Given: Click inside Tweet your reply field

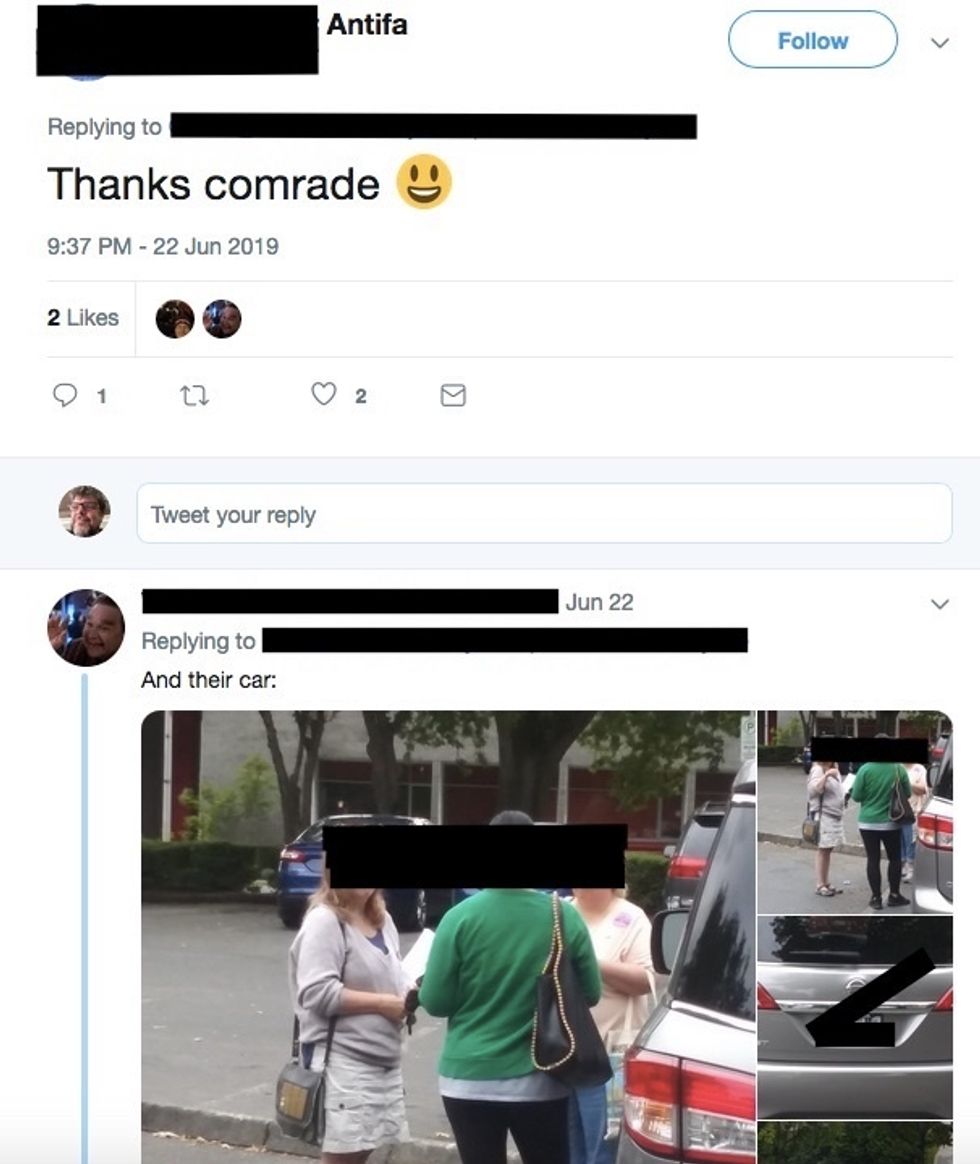Looking at the screenshot, I should tap(544, 513).
